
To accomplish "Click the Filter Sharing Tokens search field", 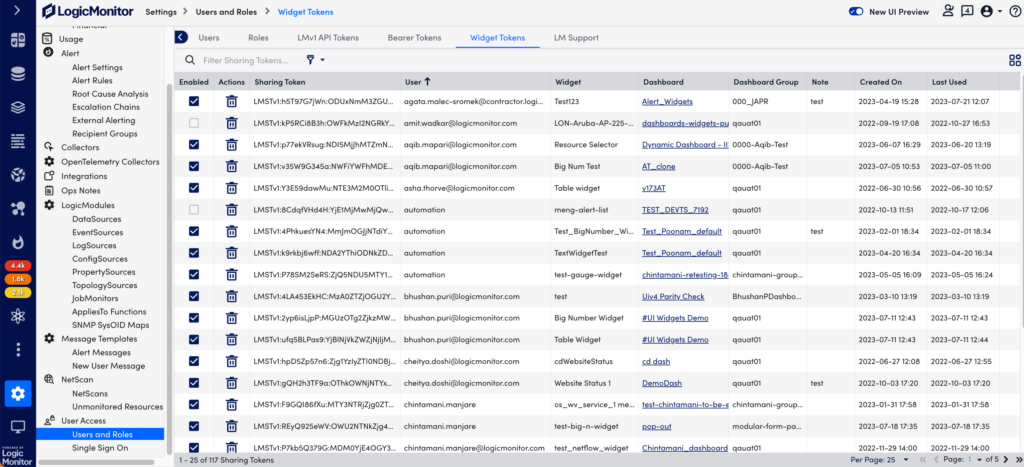I will [246, 60].
